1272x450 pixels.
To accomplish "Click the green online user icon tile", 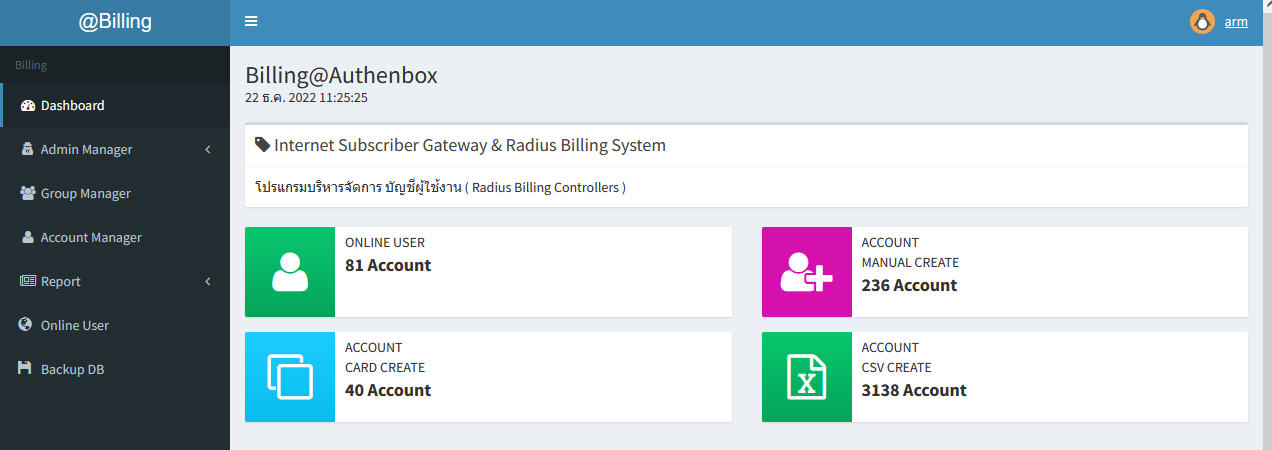I will tap(290, 272).
